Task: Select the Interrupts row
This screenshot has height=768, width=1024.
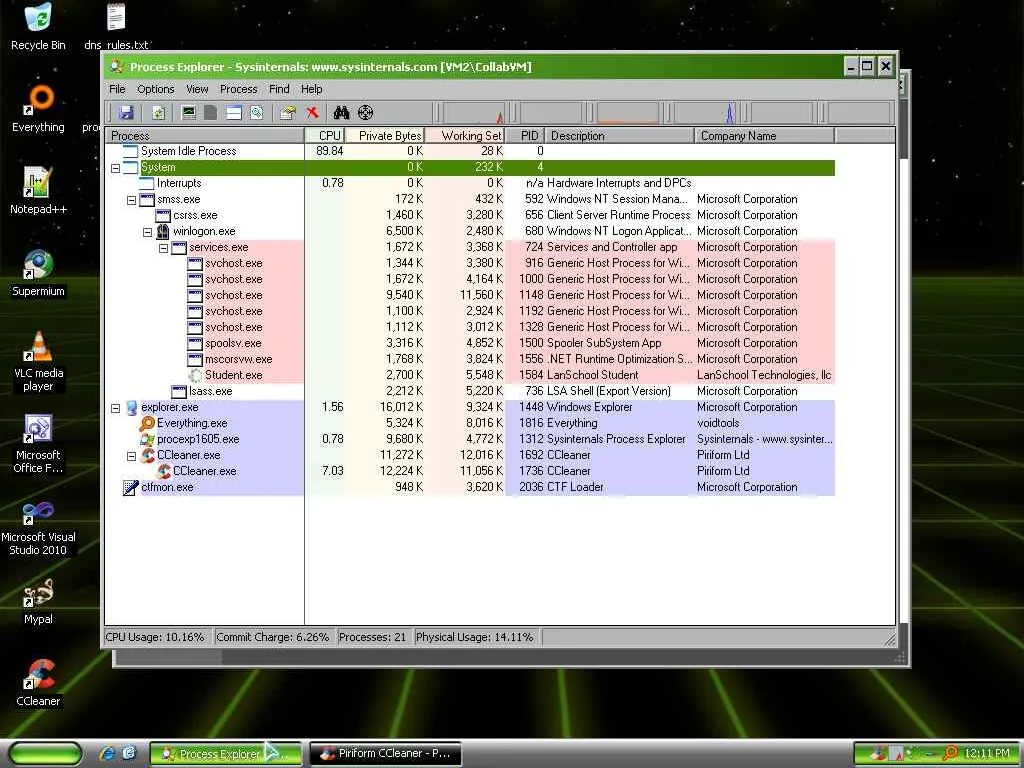Action: pyautogui.click(x=470, y=183)
